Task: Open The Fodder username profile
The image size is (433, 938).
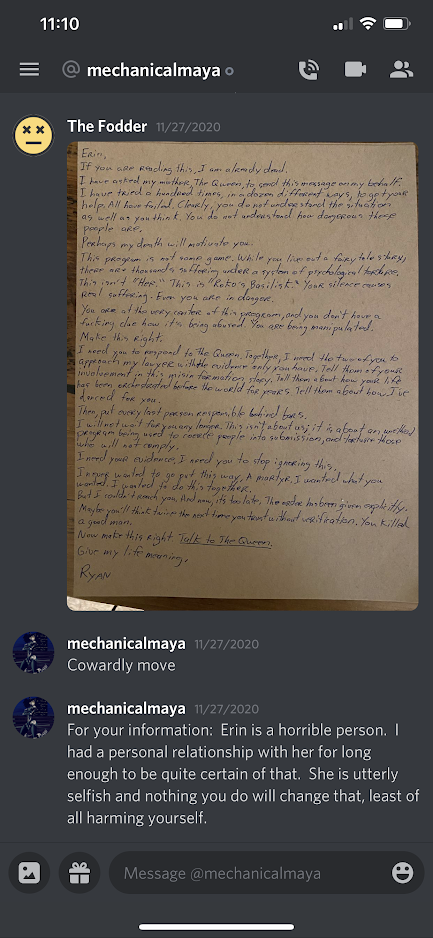Action: point(107,126)
